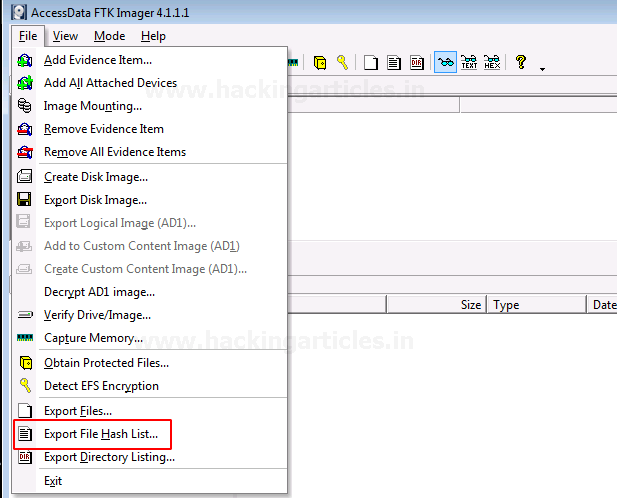Select Remove All Evidence Items
The width and height of the screenshot is (617, 498).
(x=150, y=152)
